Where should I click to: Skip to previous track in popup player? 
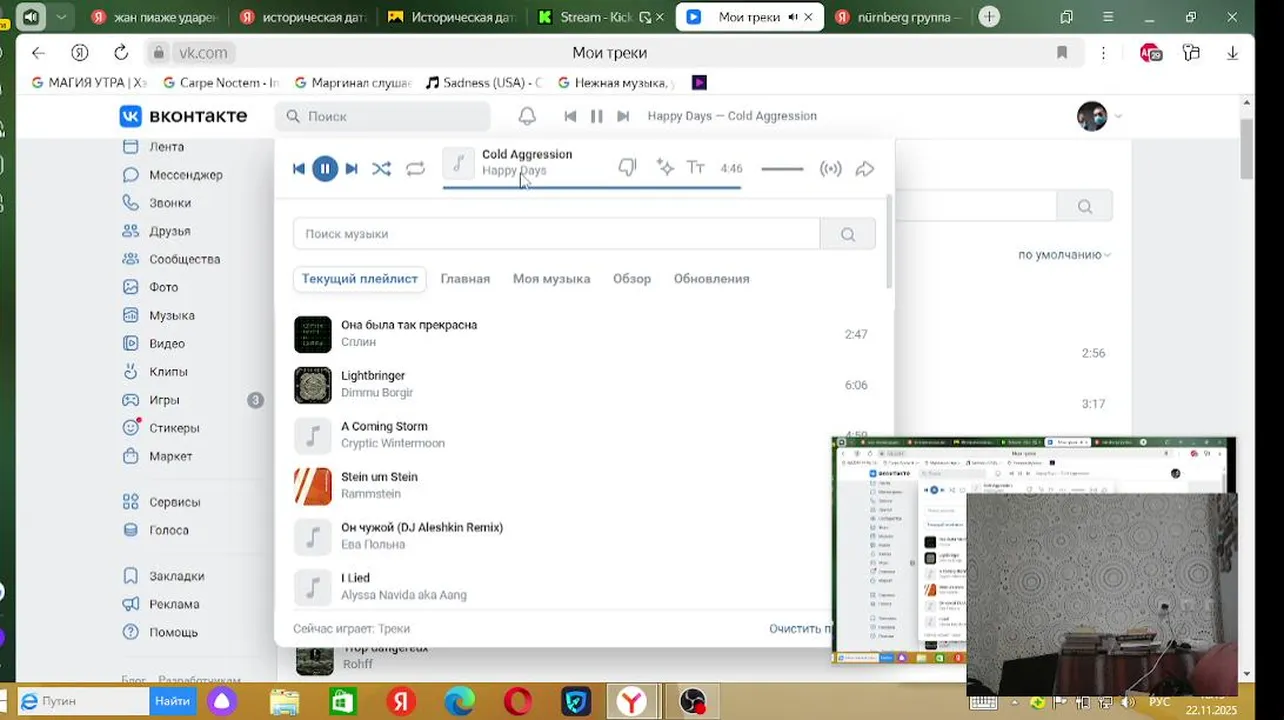(x=298, y=169)
